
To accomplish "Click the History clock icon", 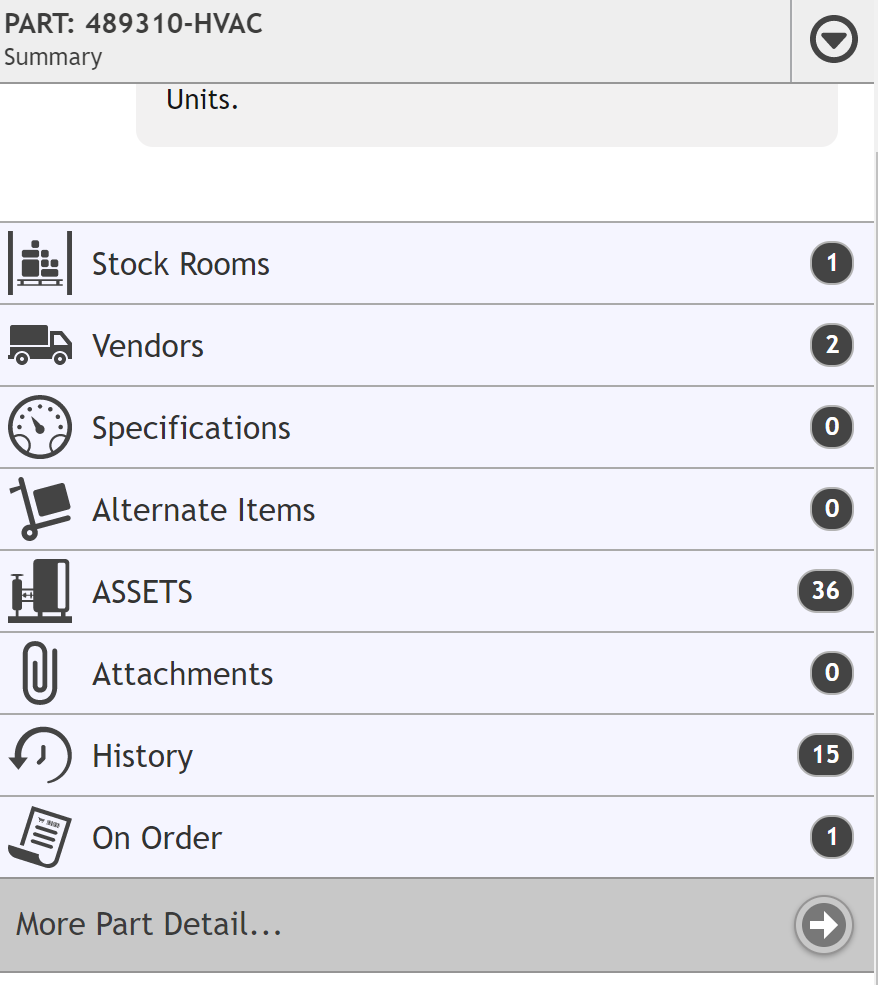I will 40,755.
